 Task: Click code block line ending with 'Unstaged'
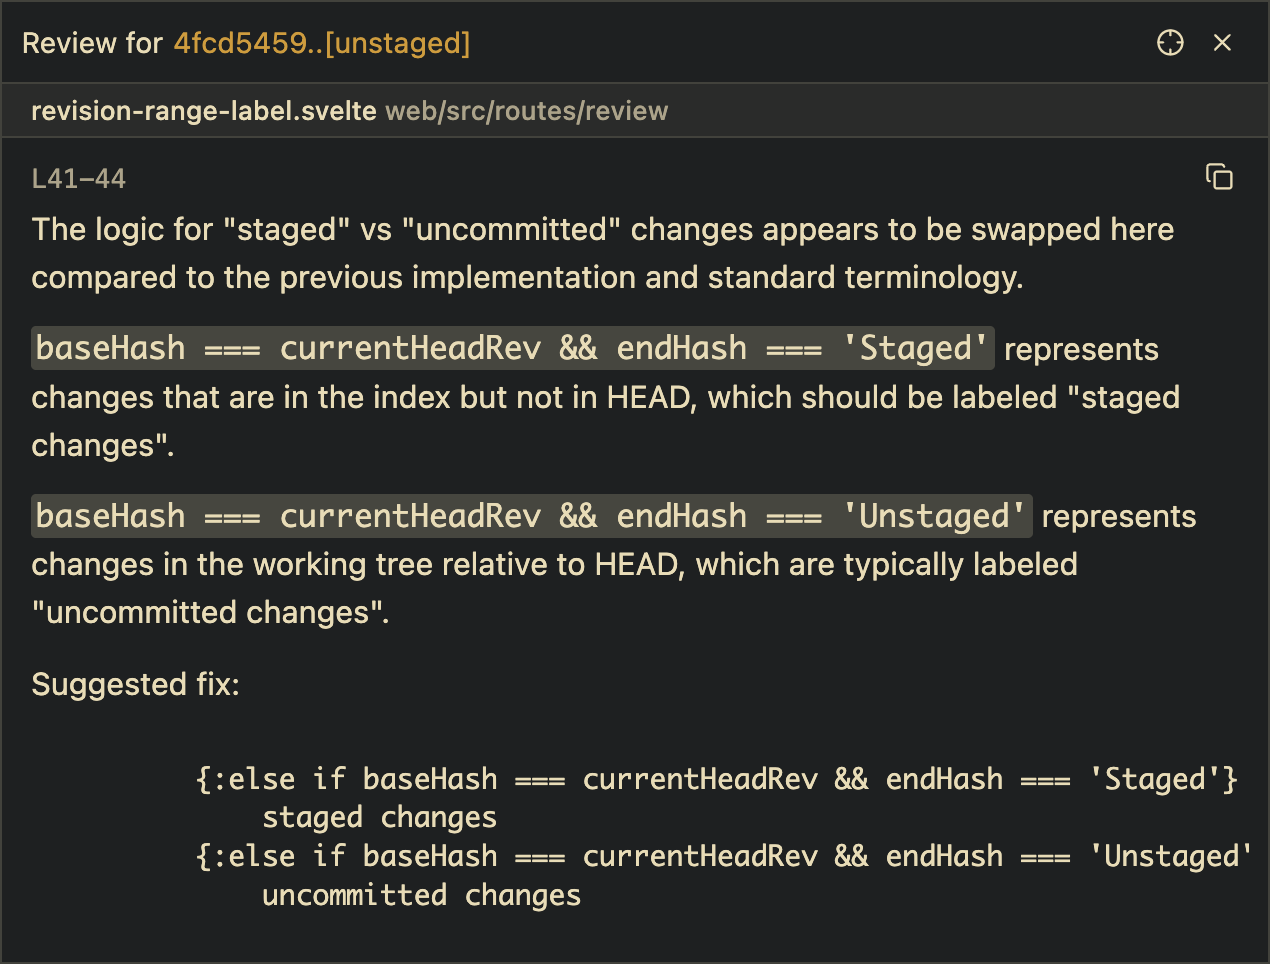[x=722, y=856]
